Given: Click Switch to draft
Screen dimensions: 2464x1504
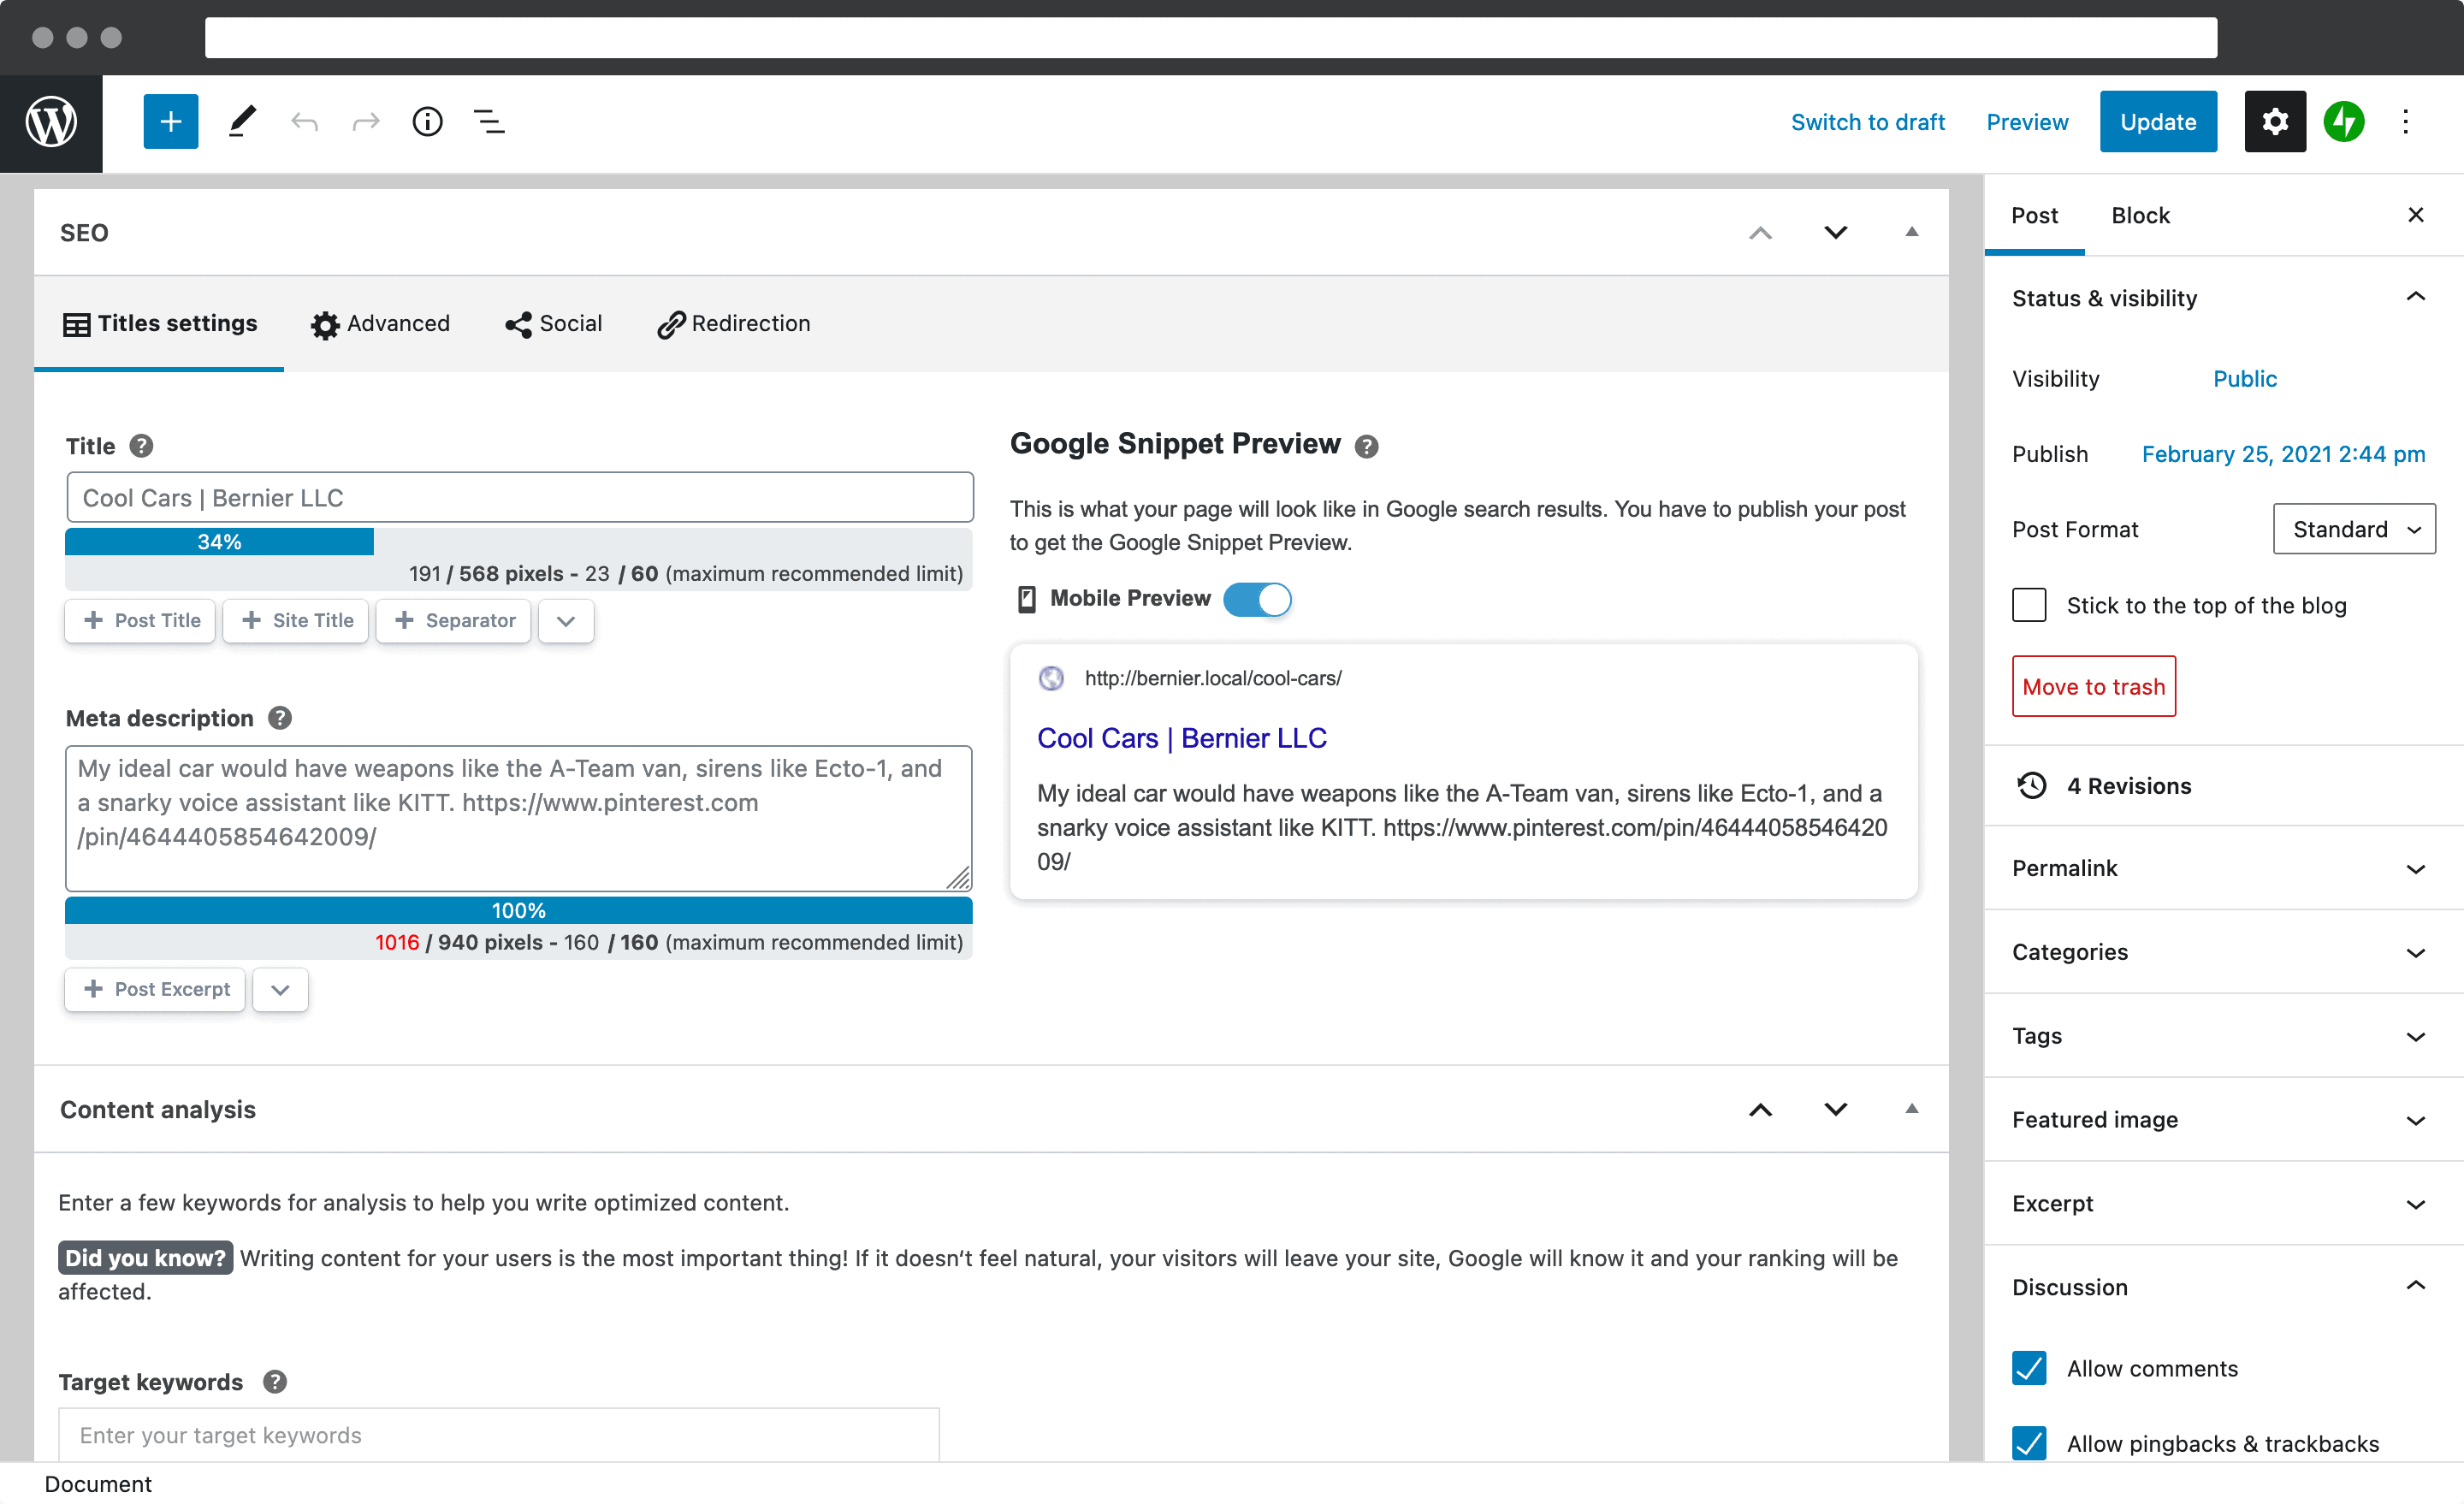Looking at the screenshot, I should pos(1867,122).
